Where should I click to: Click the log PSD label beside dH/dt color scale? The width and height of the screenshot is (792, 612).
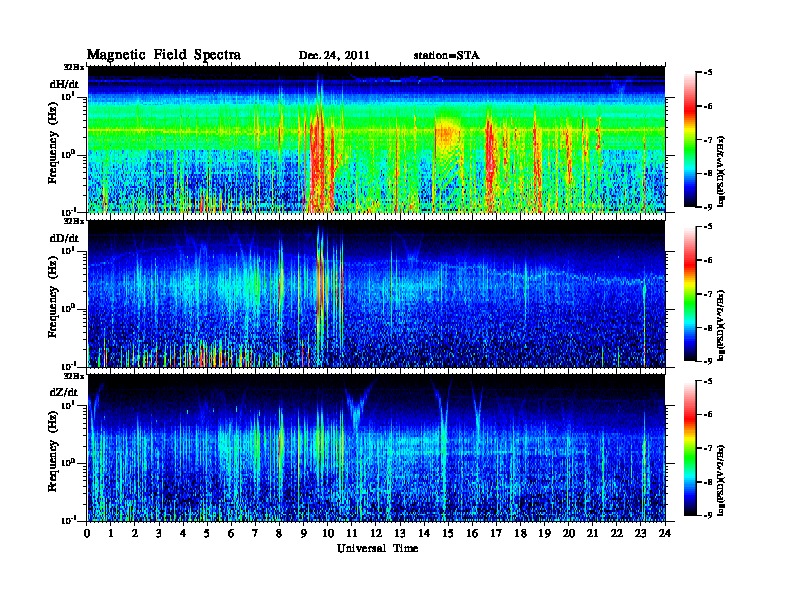(723, 171)
